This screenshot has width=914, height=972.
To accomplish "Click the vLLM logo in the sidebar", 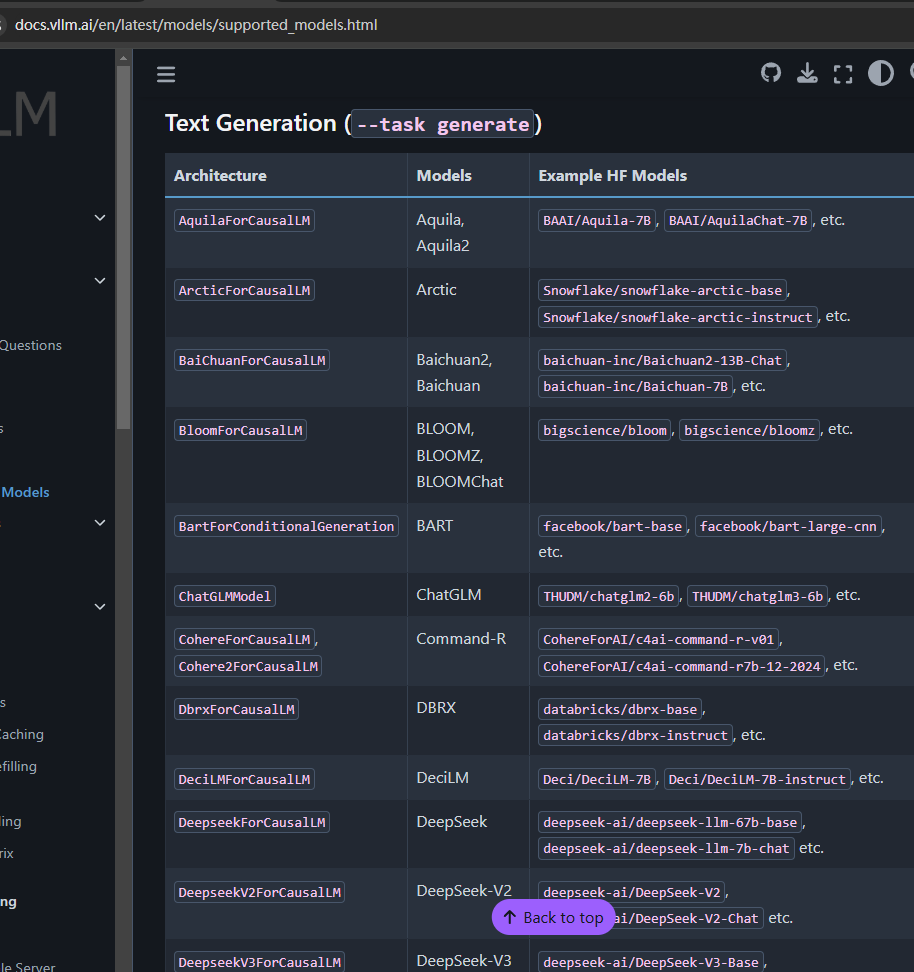I will 28,115.
